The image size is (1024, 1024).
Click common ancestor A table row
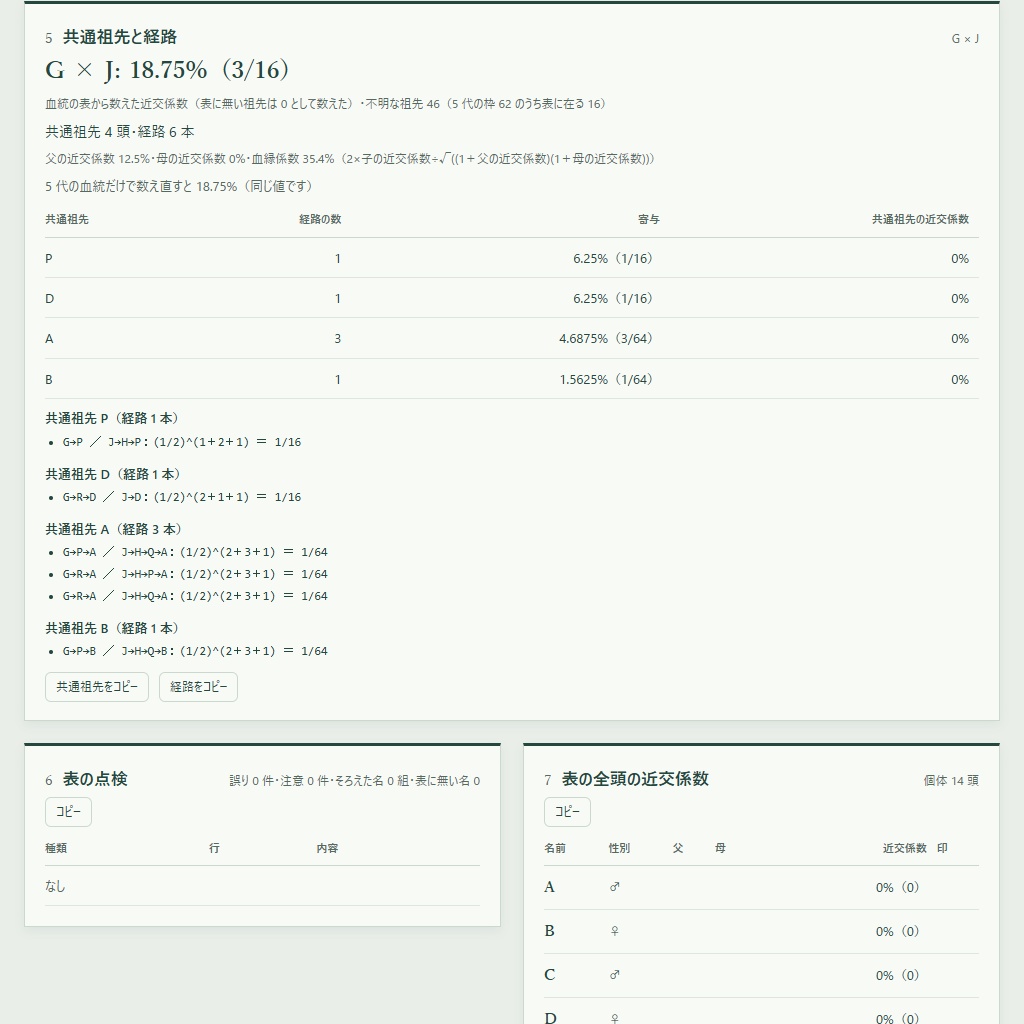coord(512,338)
